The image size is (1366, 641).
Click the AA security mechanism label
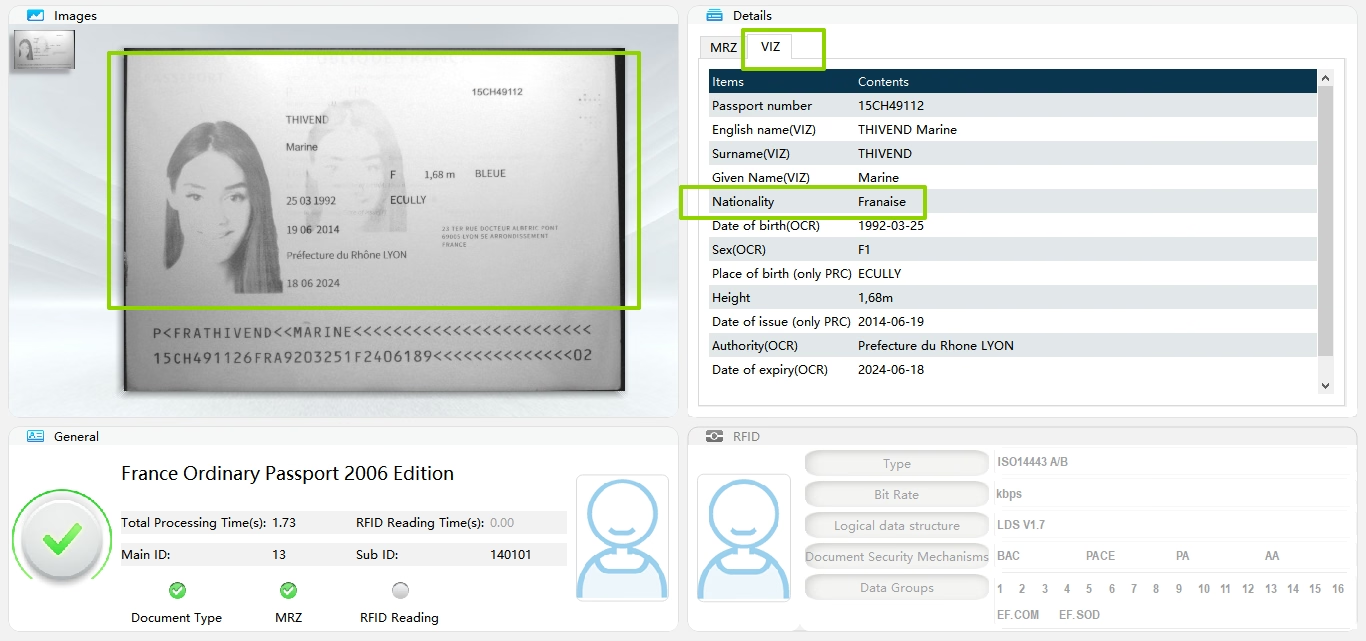pyautogui.click(x=1272, y=556)
